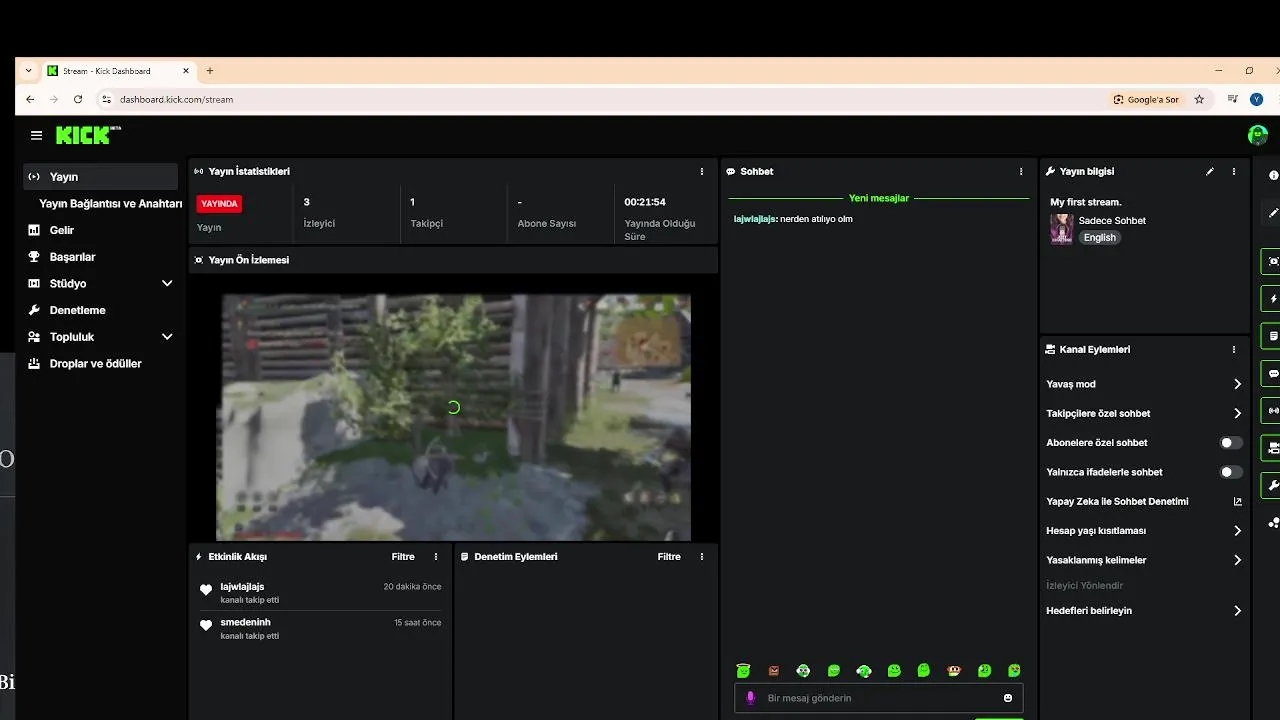1280x720 pixels.
Task: View site information icon in address bar
Action: tap(106, 100)
